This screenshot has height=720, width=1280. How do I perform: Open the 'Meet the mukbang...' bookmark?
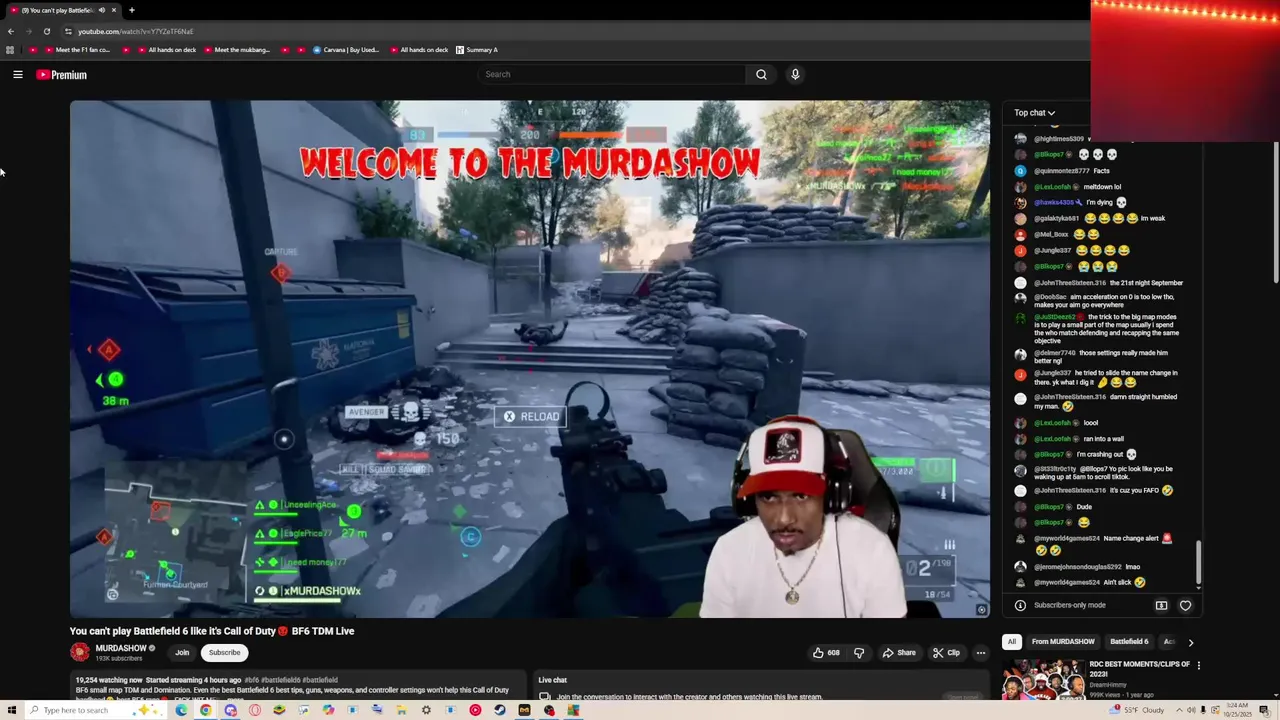[x=236, y=50]
